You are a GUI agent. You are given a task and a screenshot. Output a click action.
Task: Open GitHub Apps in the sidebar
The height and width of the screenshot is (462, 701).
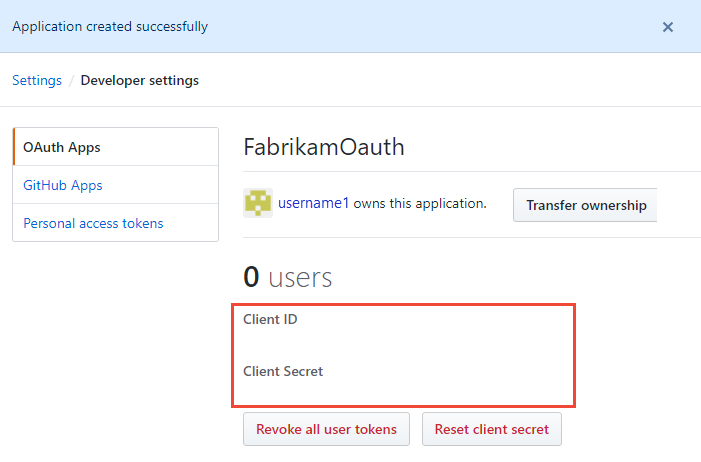pos(116,185)
